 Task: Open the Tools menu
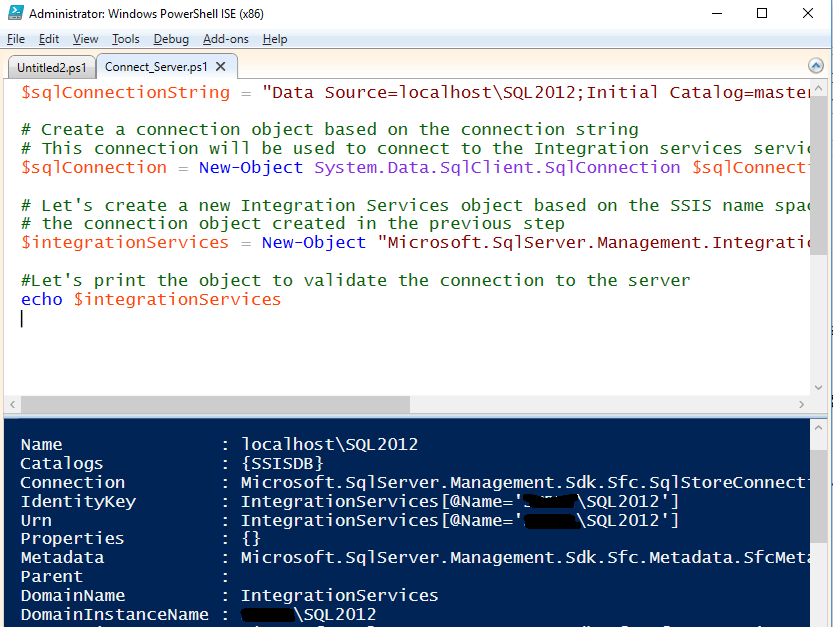point(126,39)
